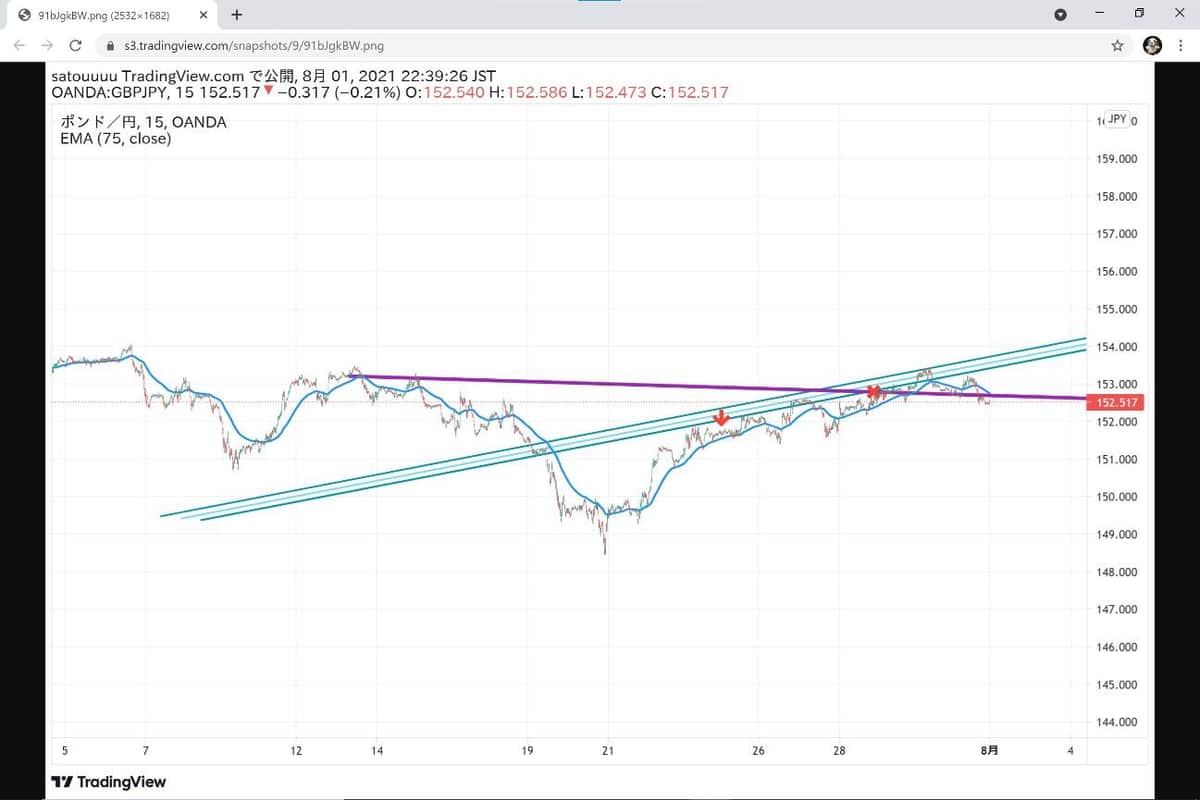Viewport: 1200px width, 800px height.
Task: Reload the snapshot page
Action: pyautogui.click(x=75, y=45)
